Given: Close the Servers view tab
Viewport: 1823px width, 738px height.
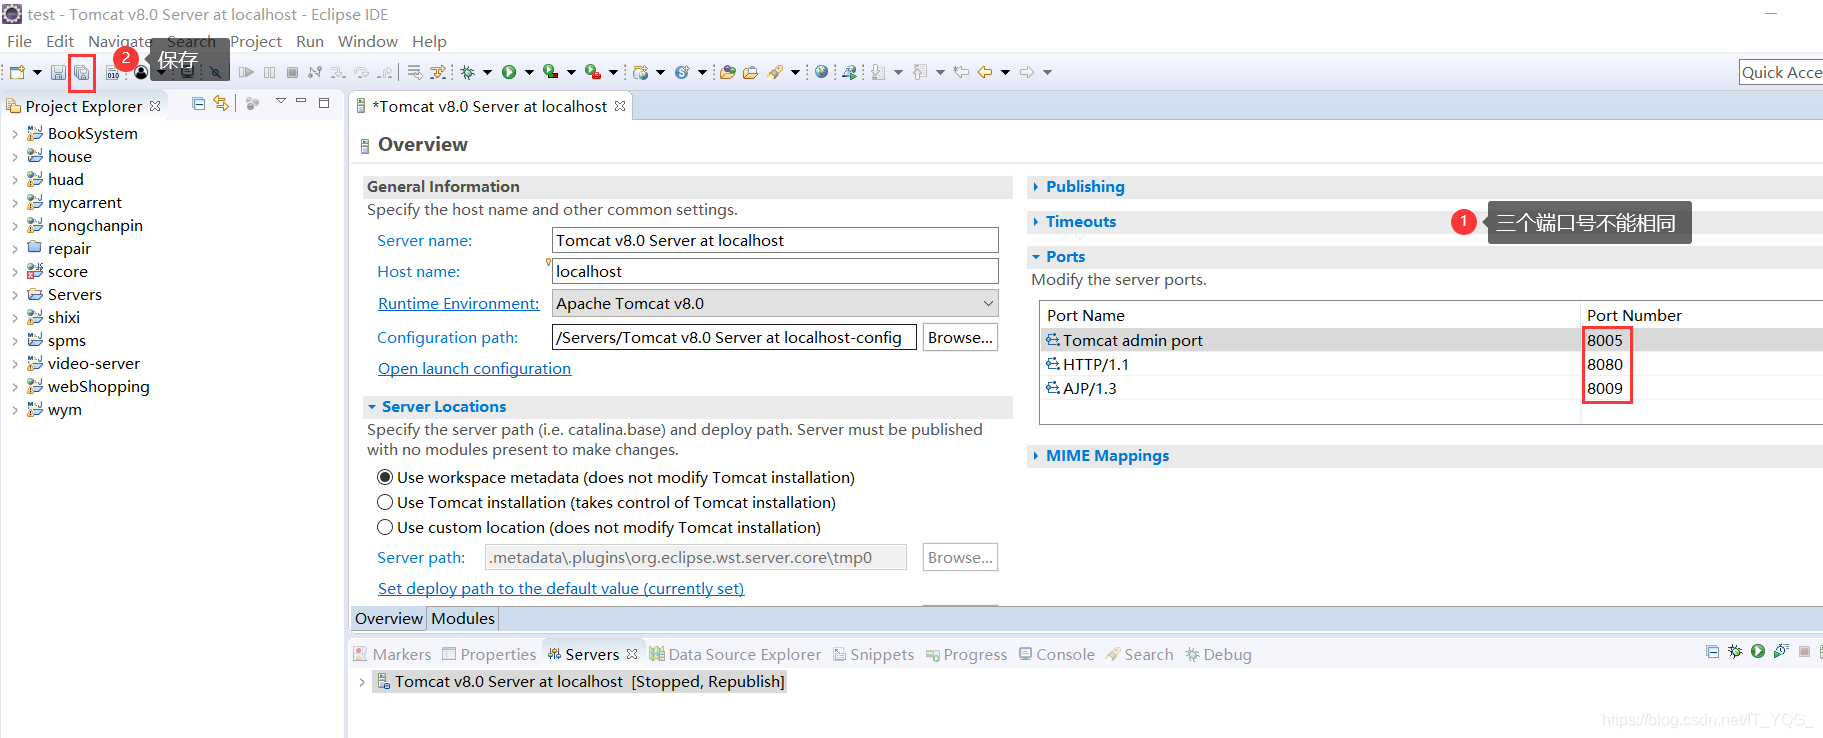Looking at the screenshot, I should [x=632, y=654].
